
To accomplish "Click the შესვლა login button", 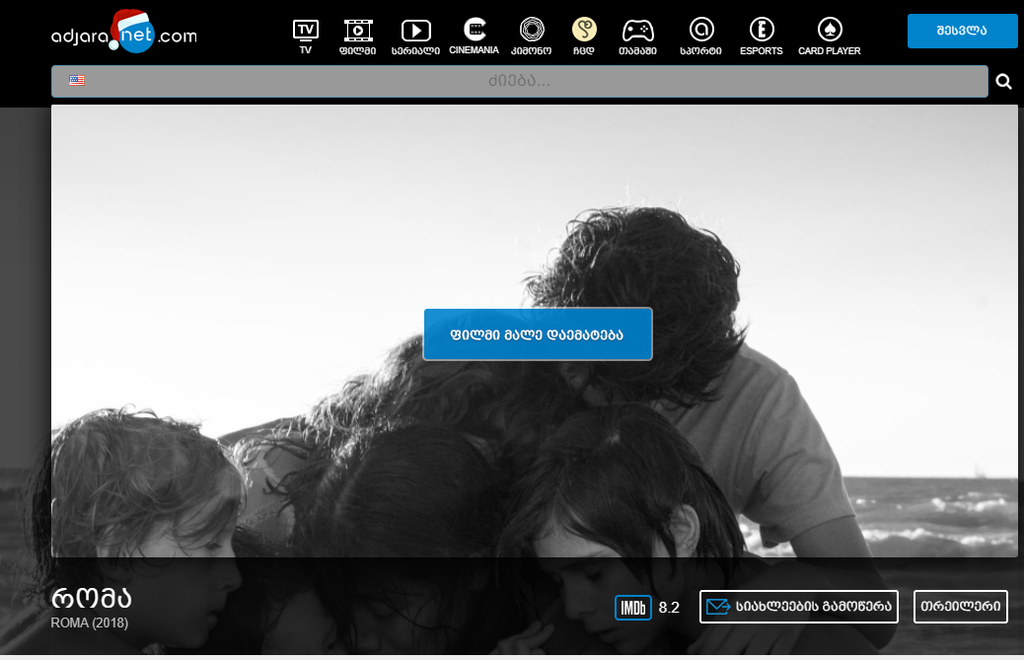I will click(x=962, y=31).
